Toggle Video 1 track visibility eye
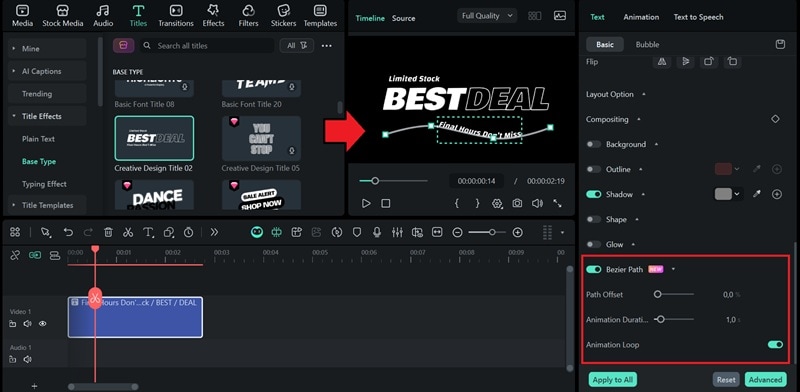800x392 pixels. pyautogui.click(x=42, y=324)
